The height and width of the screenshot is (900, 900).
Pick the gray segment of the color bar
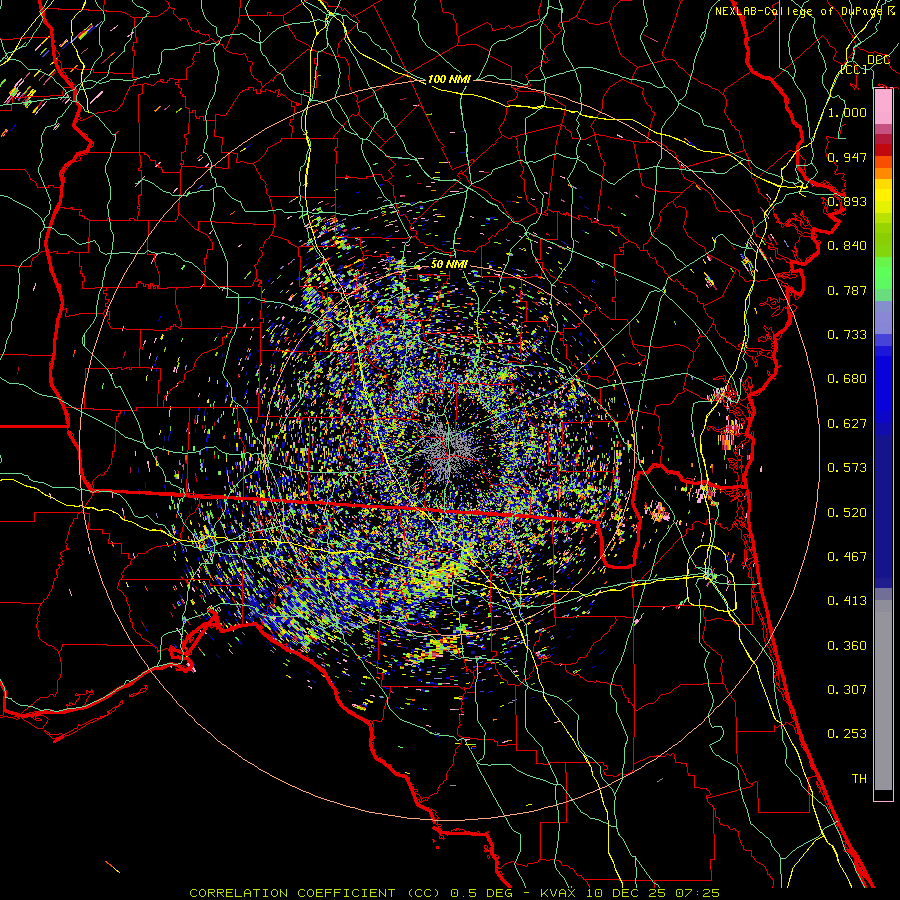tap(883, 695)
